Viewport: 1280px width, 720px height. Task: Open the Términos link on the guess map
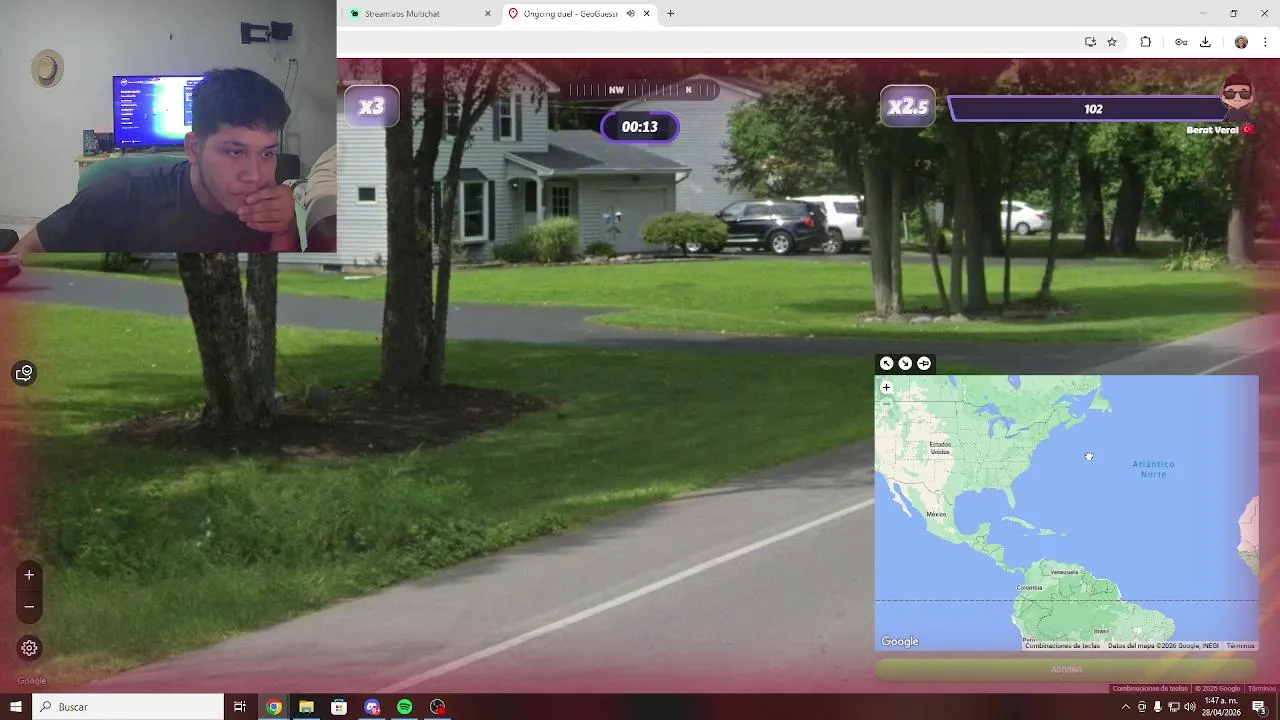click(1240, 646)
